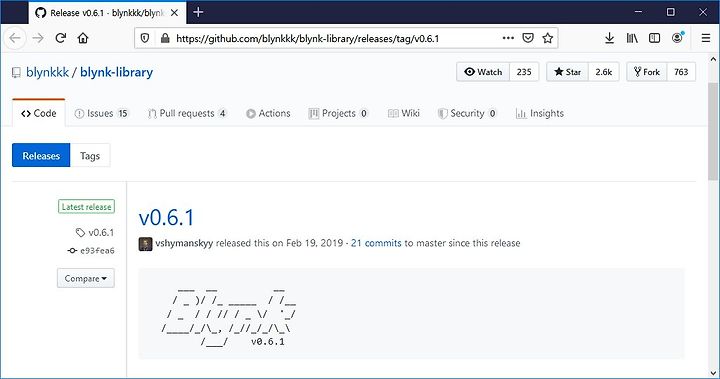This screenshot has width=720, height=379.
Task: Open the Projects tab
Action: click(x=338, y=113)
